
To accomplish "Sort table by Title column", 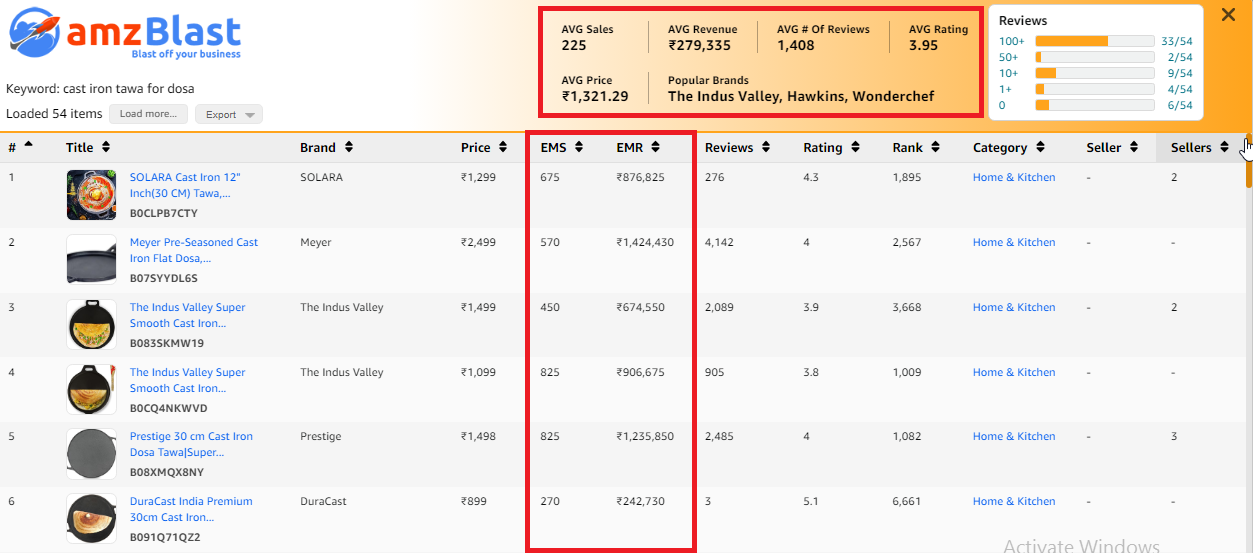I will point(106,147).
